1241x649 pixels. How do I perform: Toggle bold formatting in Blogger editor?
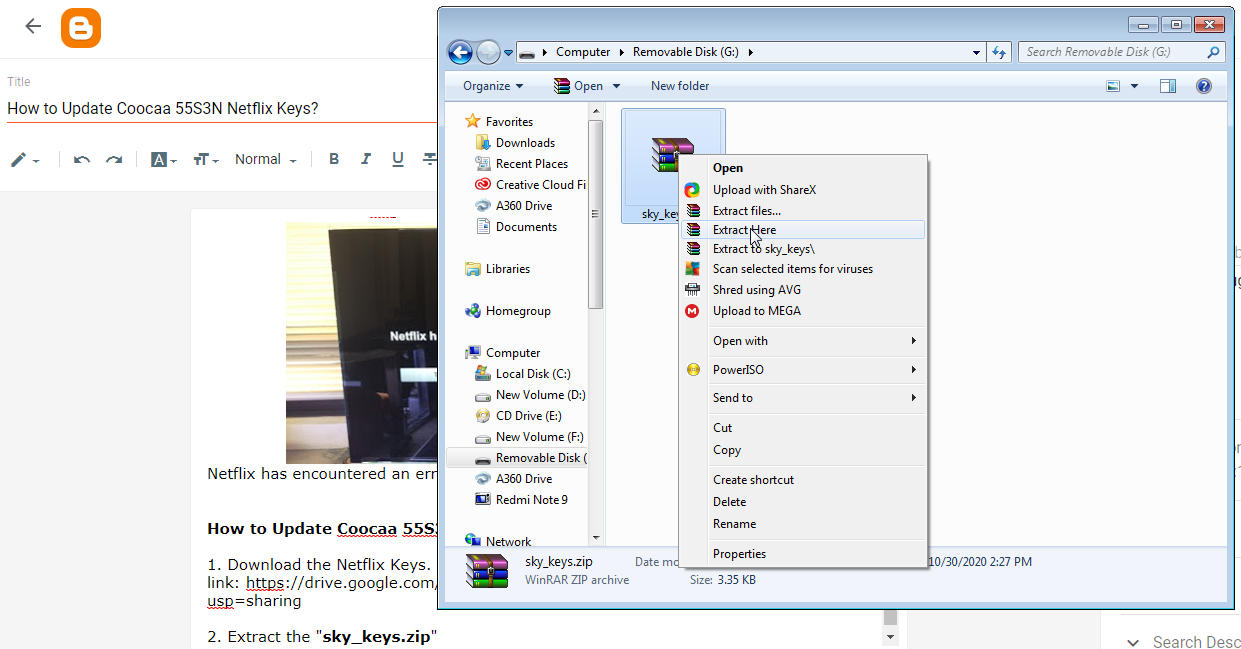pos(334,159)
